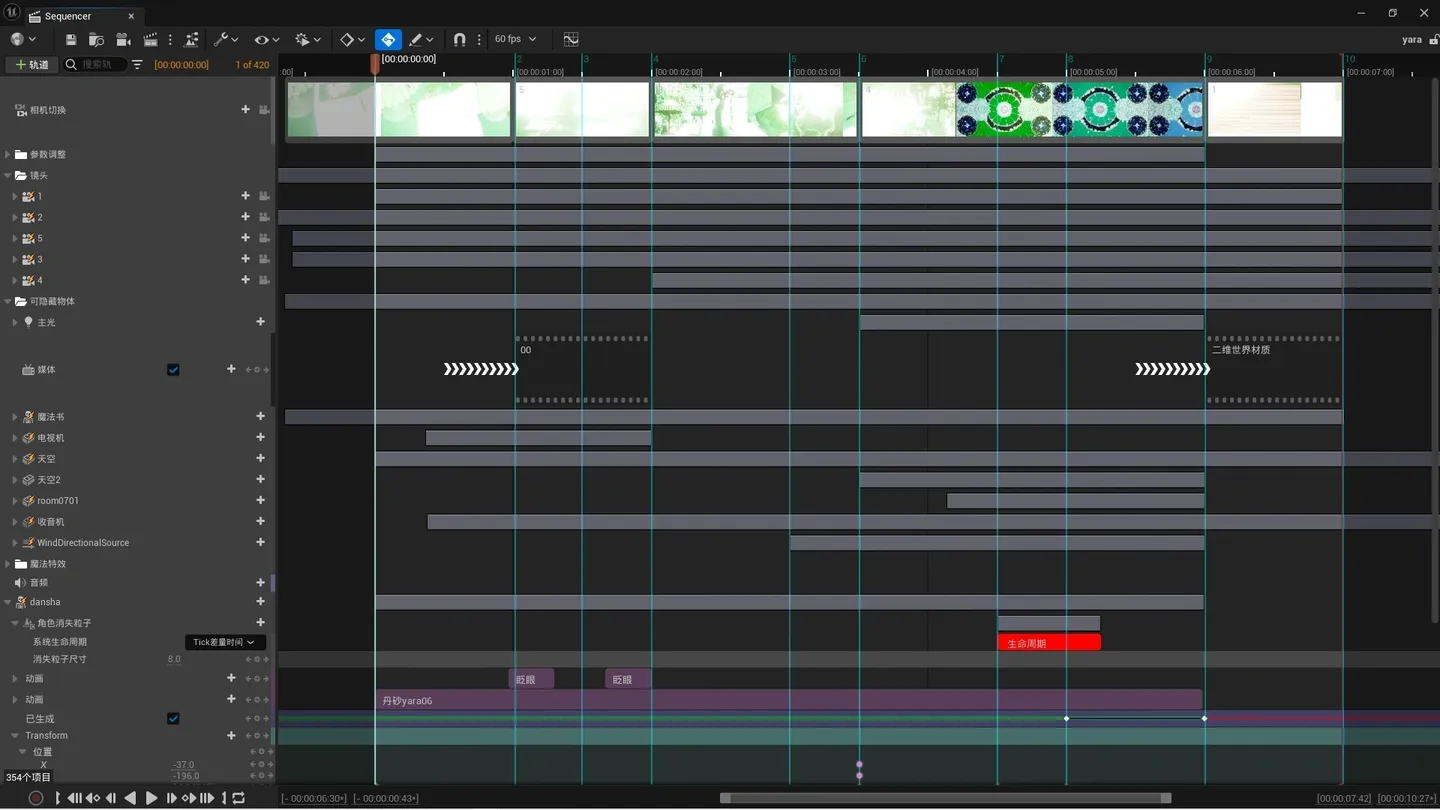Click the horizontal timeline scrollbar
Viewport: 1440px width, 810px height.
[945, 798]
